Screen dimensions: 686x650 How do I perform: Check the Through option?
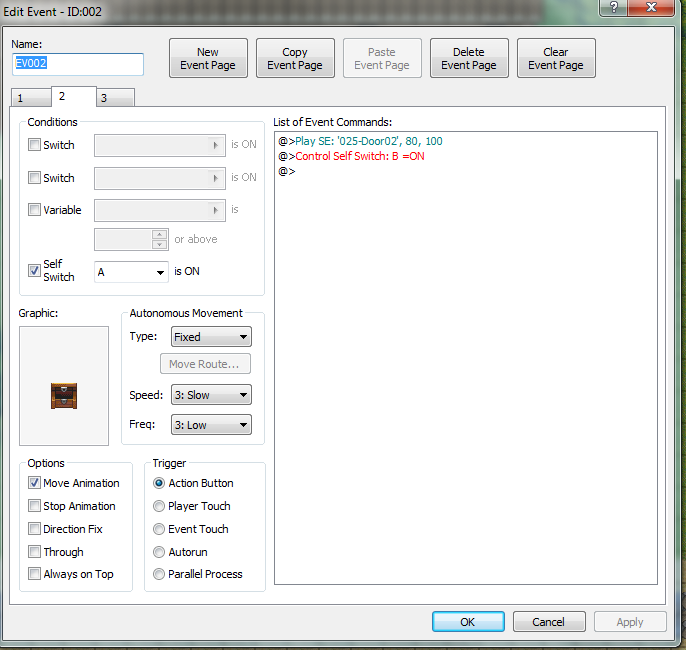34,552
